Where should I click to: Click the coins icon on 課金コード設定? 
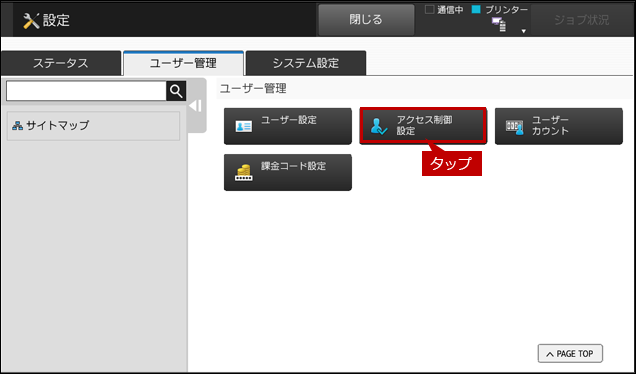[x=243, y=173]
